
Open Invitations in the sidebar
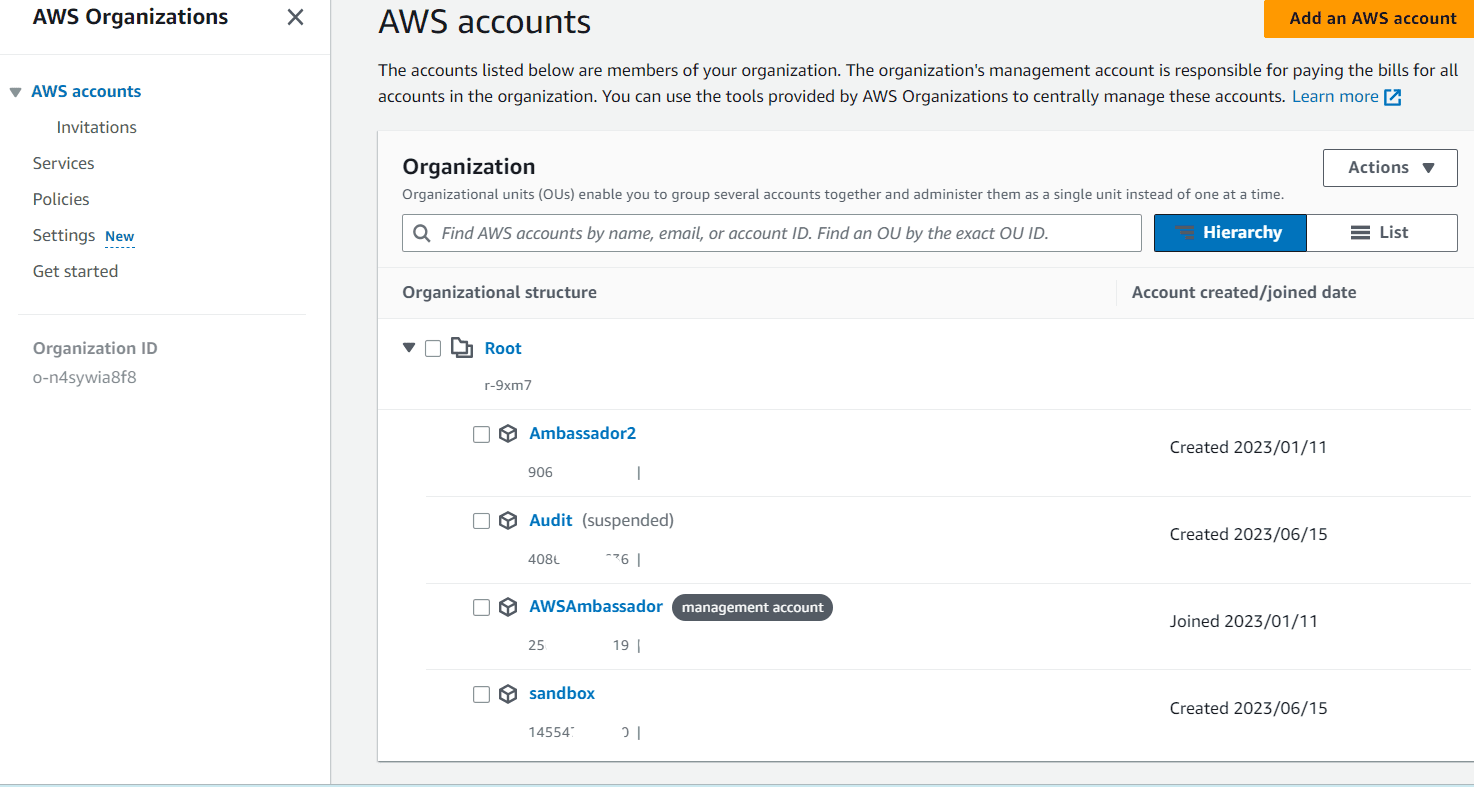pos(96,127)
